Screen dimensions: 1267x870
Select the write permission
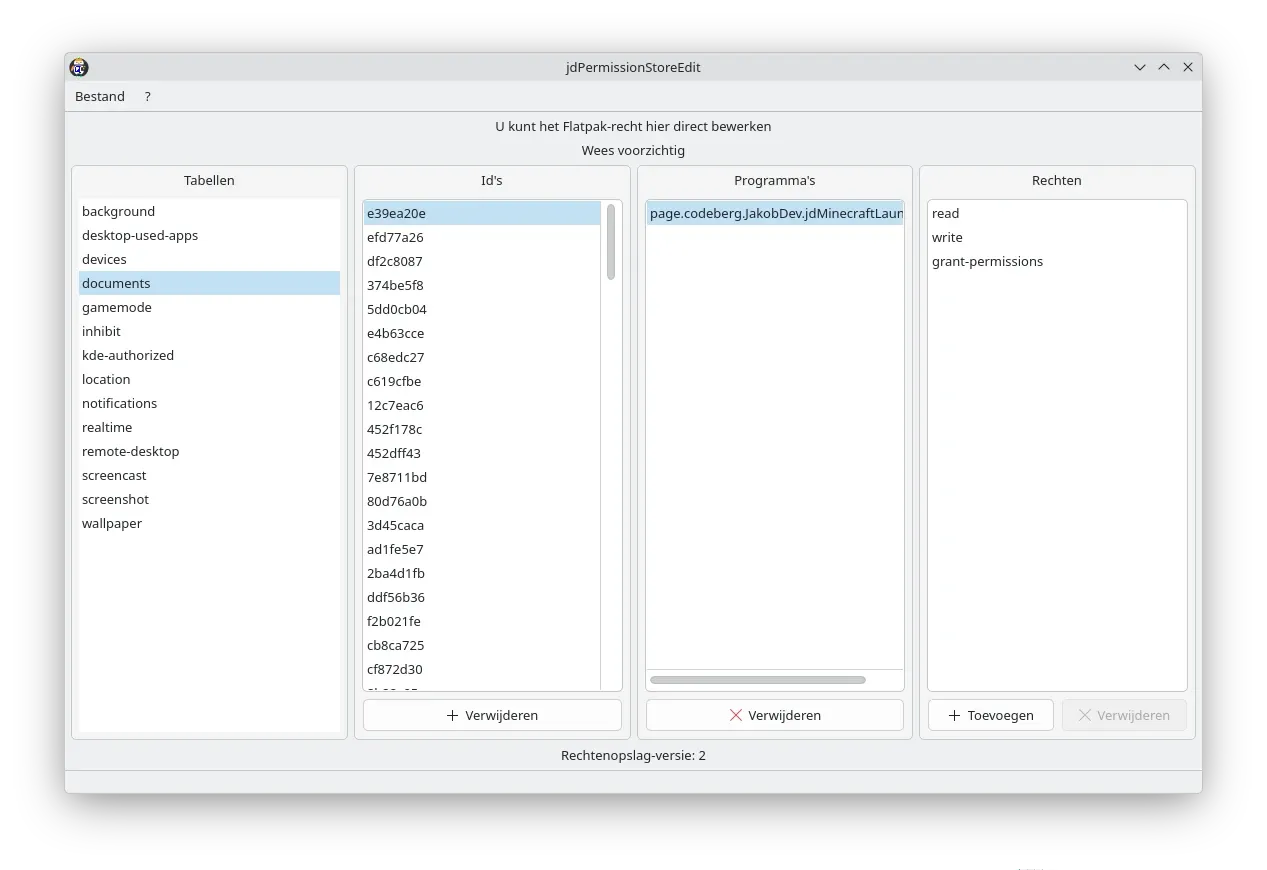point(1057,237)
